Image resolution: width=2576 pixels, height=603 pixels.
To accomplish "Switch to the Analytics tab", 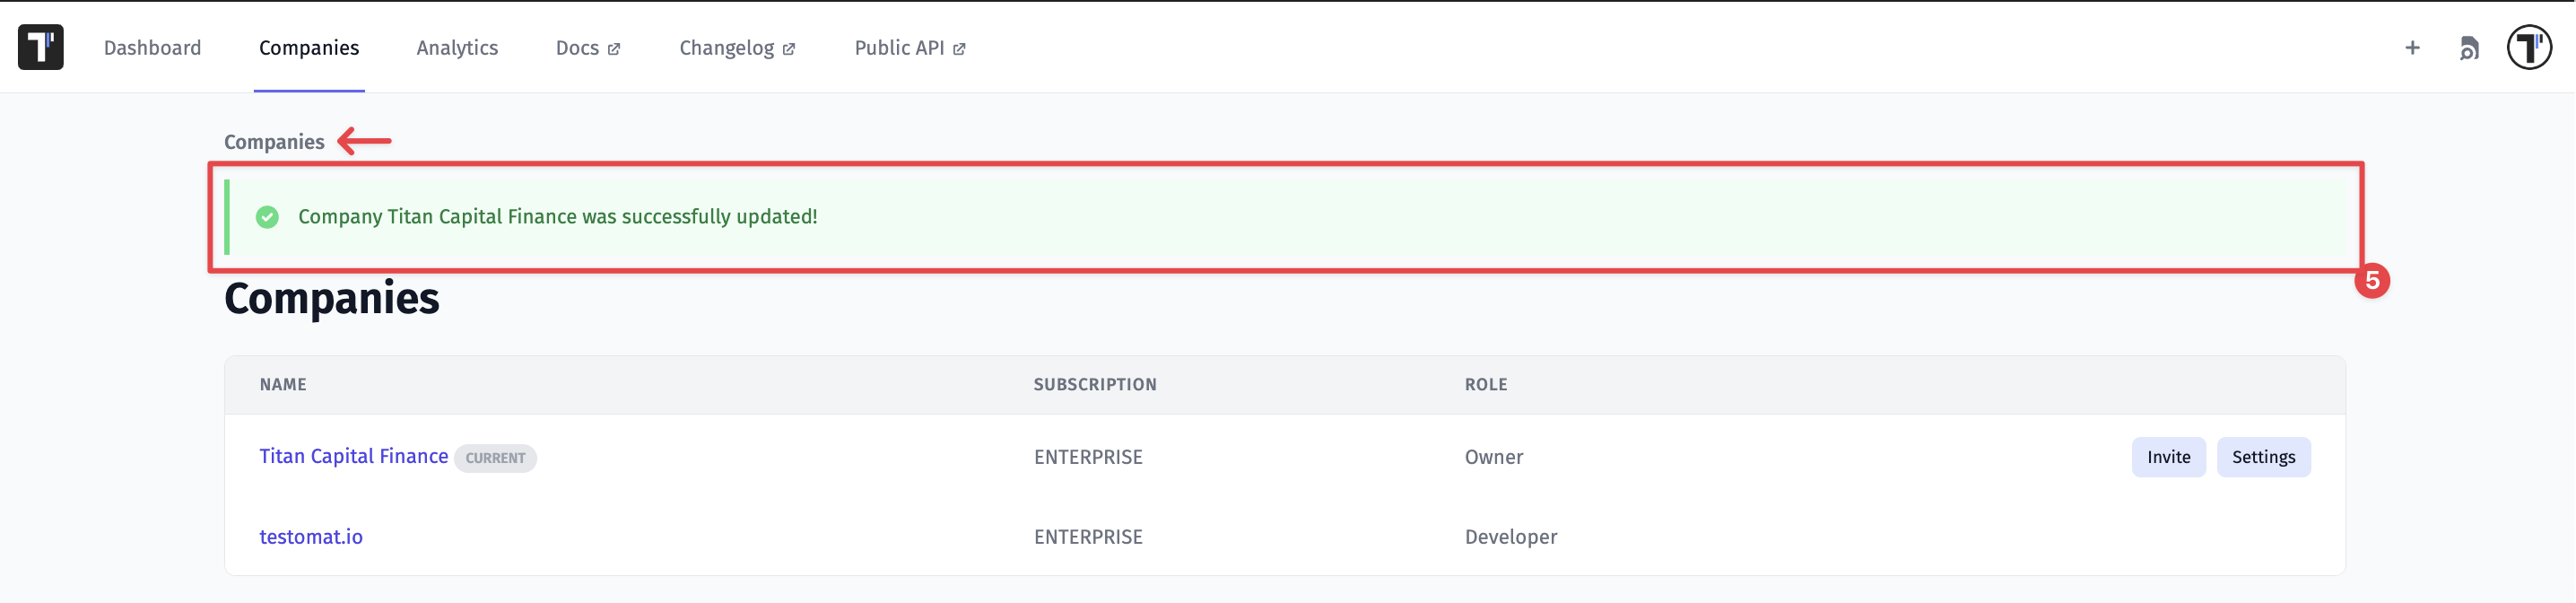I will click(457, 48).
